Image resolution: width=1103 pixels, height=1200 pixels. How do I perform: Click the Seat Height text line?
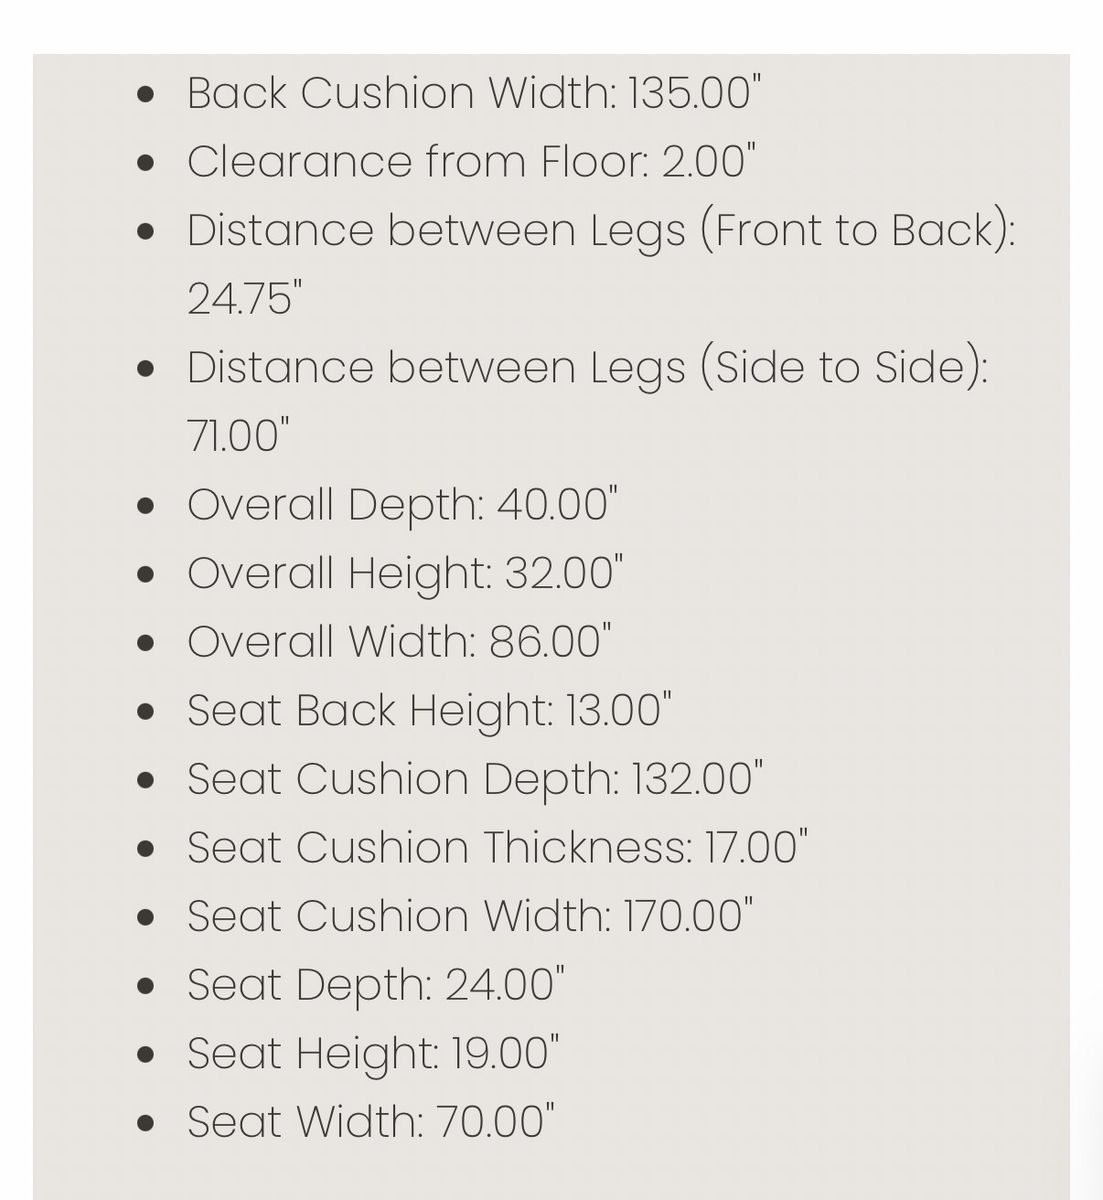(373, 1054)
